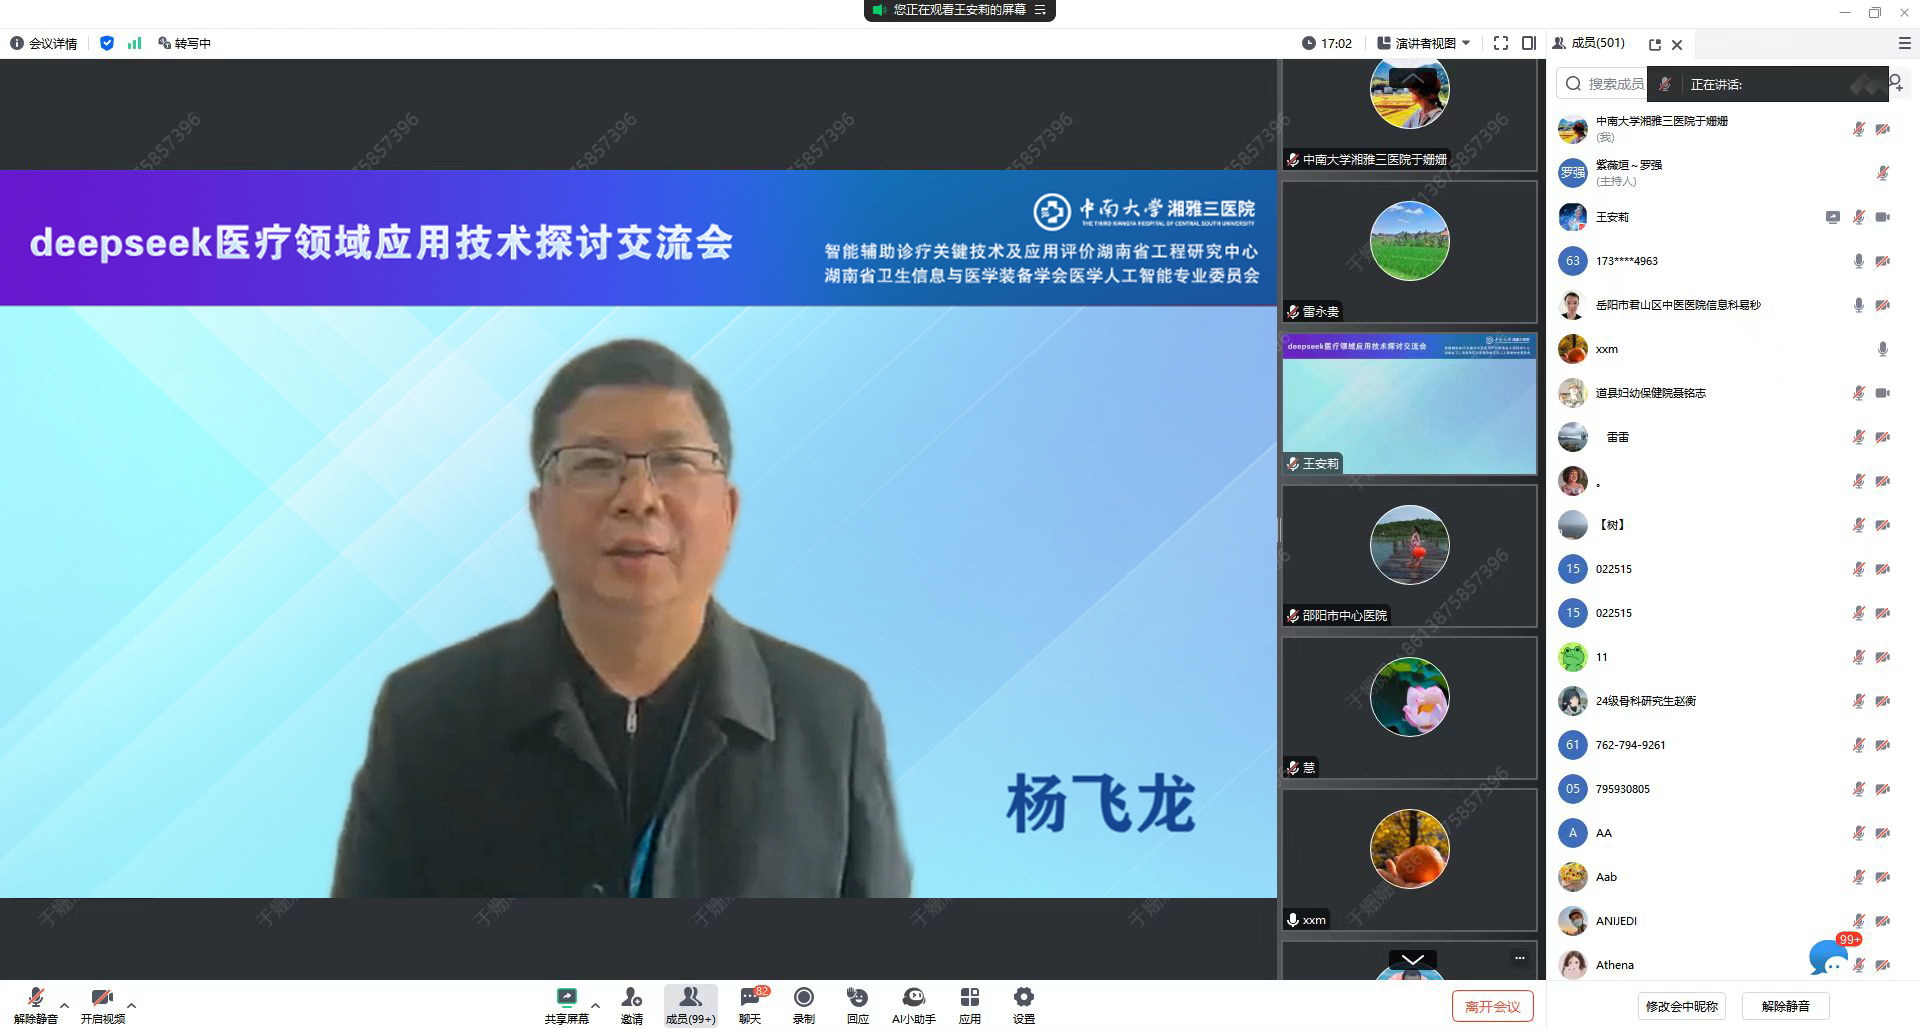Screen dimensions: 1920x1029
Task: Enter full screen mode
Action: click(1501, 43)
